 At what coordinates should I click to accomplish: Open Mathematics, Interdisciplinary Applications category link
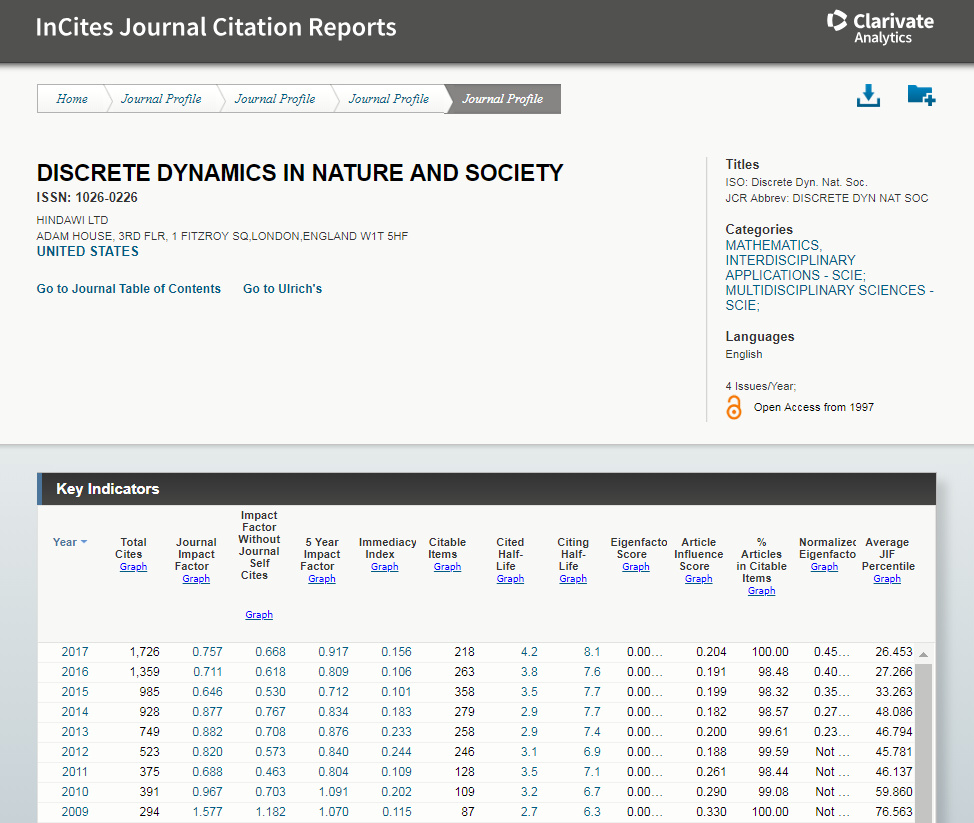click(x=795, y=260)
